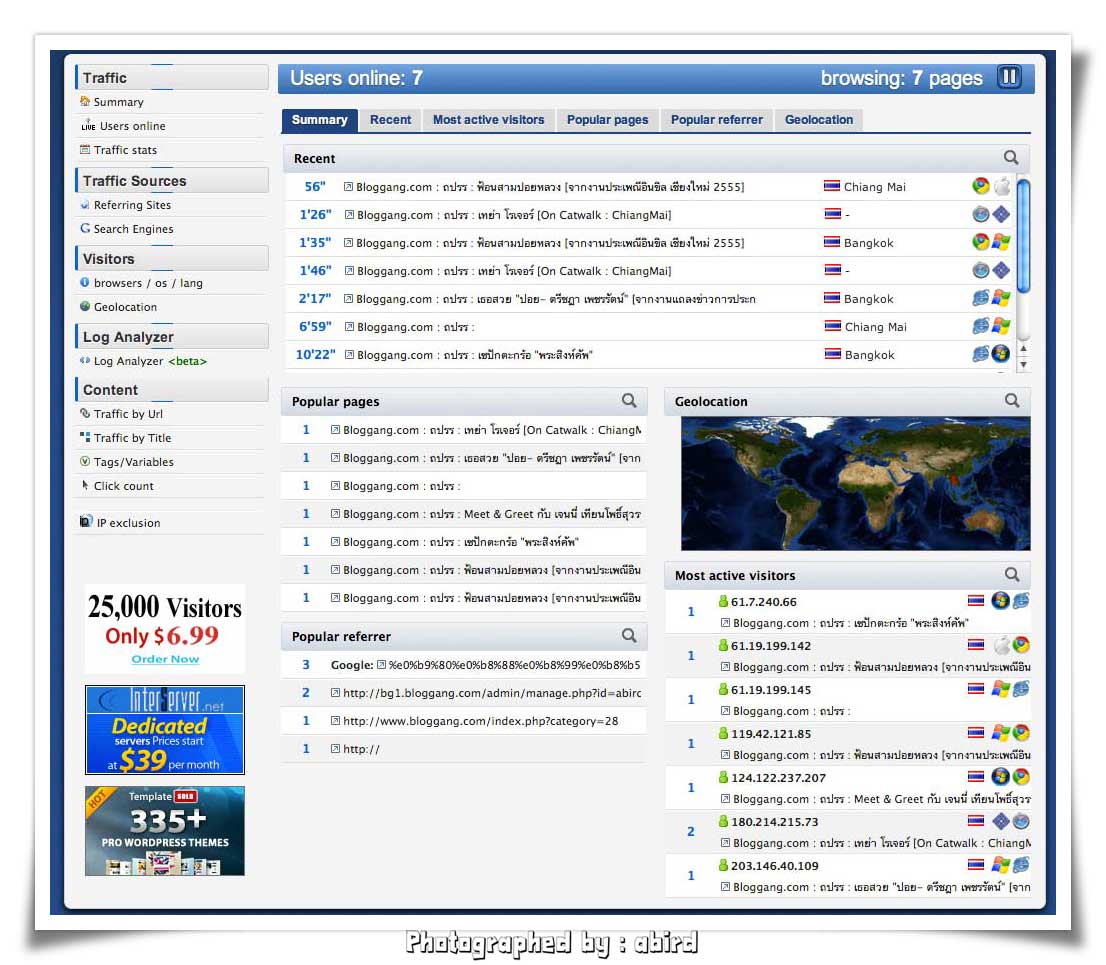
Task: Click the Windows icon beside 203.146.40.109
Action: click(x=1000, y=865)
